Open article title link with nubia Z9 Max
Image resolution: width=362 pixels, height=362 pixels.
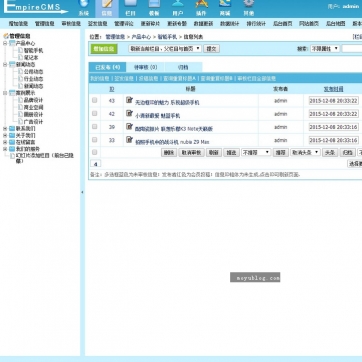(x=172, y=142)
